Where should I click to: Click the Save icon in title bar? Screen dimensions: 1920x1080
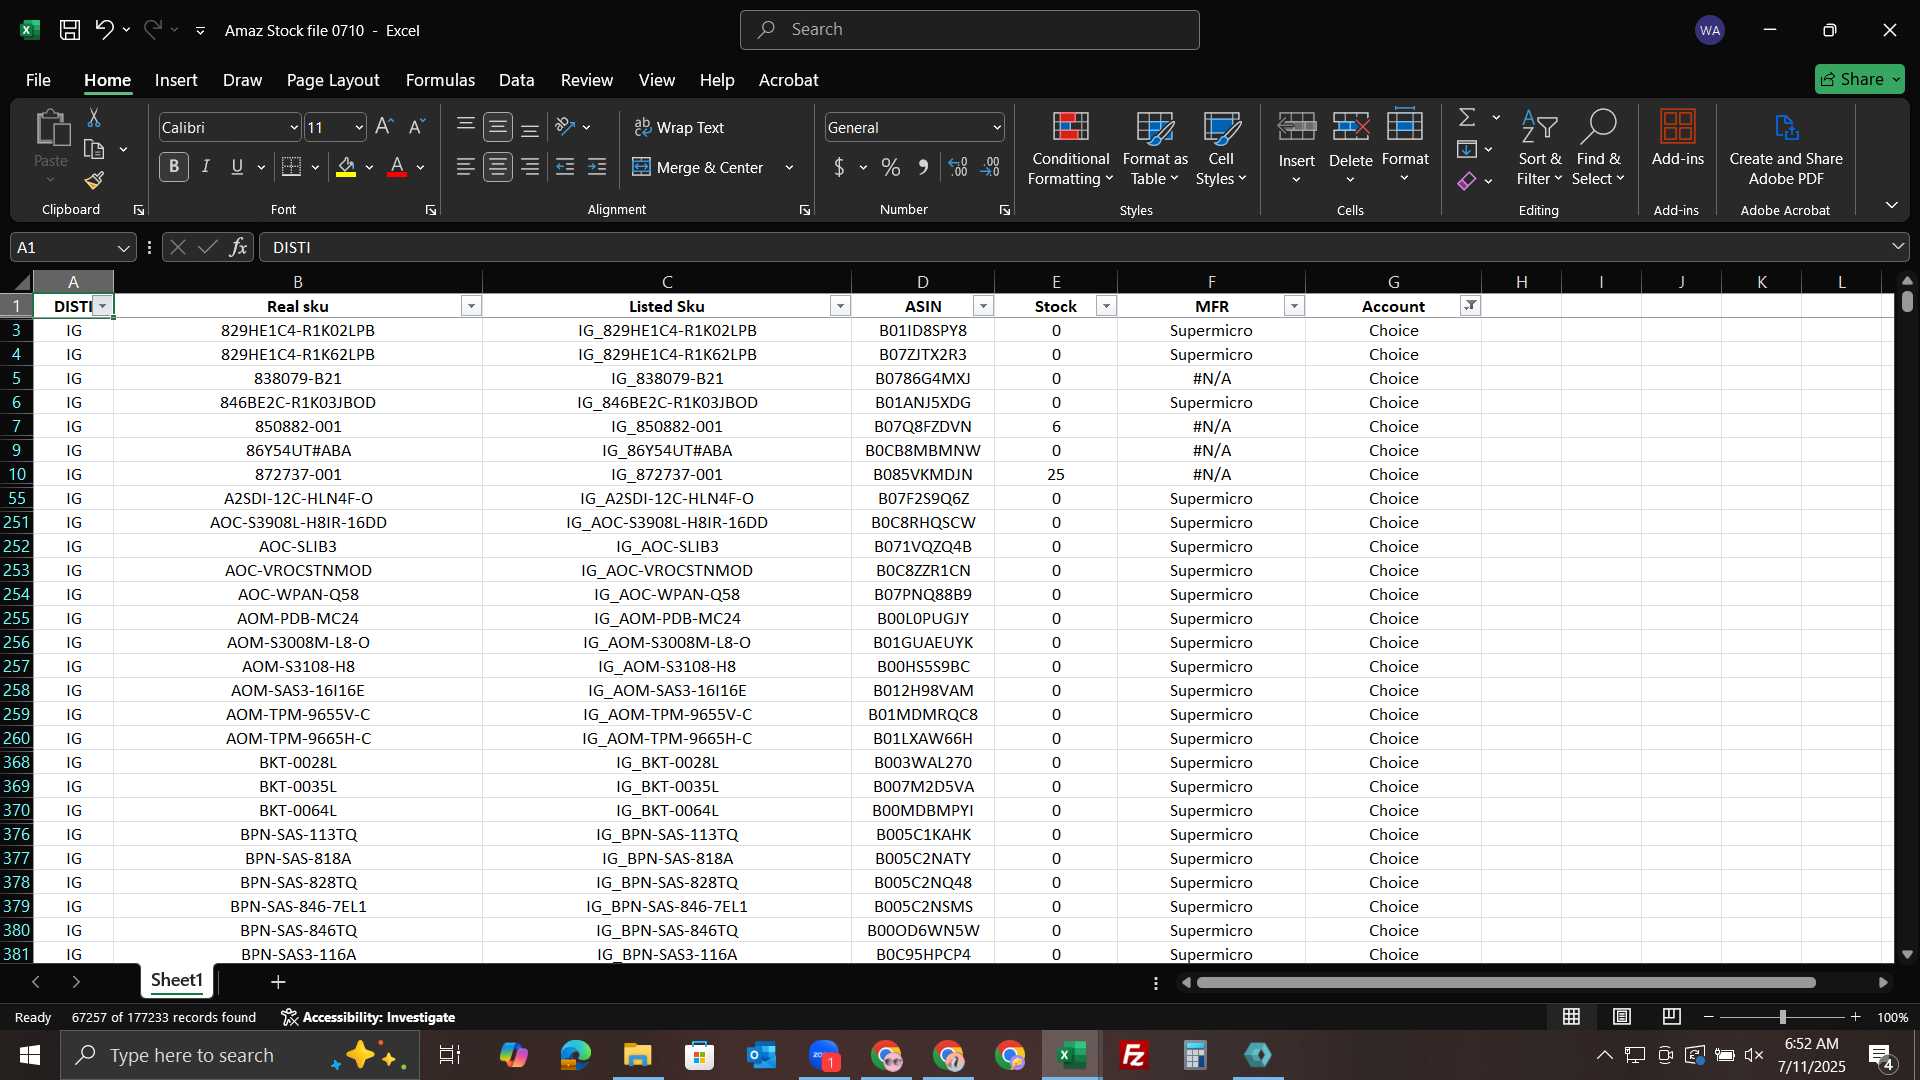(x=70, y=30)
